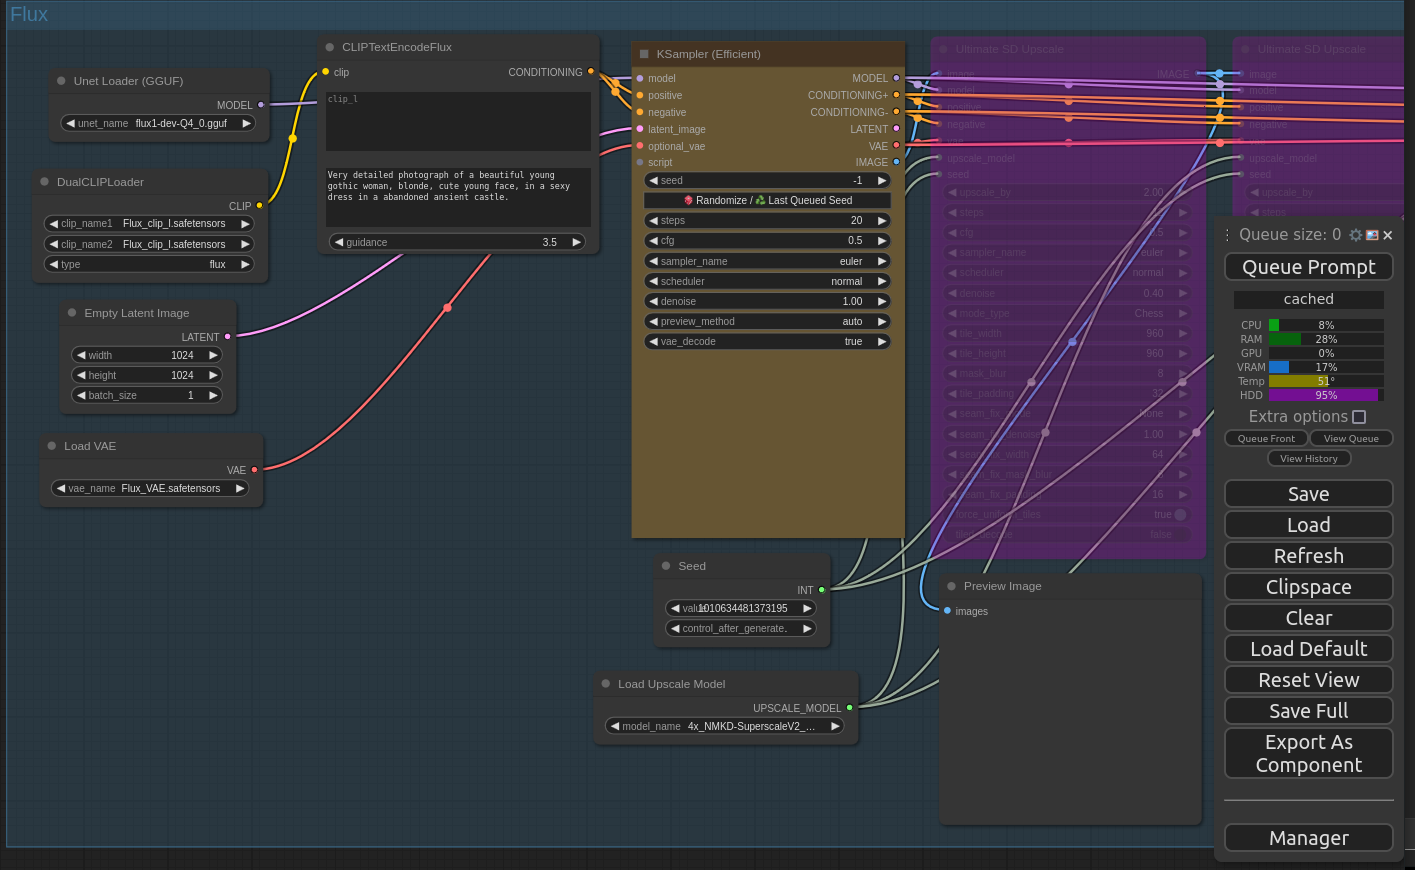Close the Queue size panel with X
Image resolution: width=1415 pixels, height=870 pixels.
(x=1388, y=235)
